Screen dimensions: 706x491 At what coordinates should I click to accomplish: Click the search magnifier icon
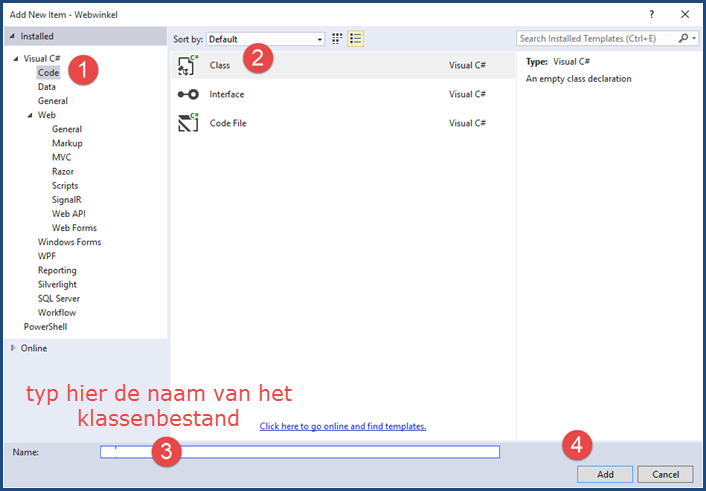point(683,39)
